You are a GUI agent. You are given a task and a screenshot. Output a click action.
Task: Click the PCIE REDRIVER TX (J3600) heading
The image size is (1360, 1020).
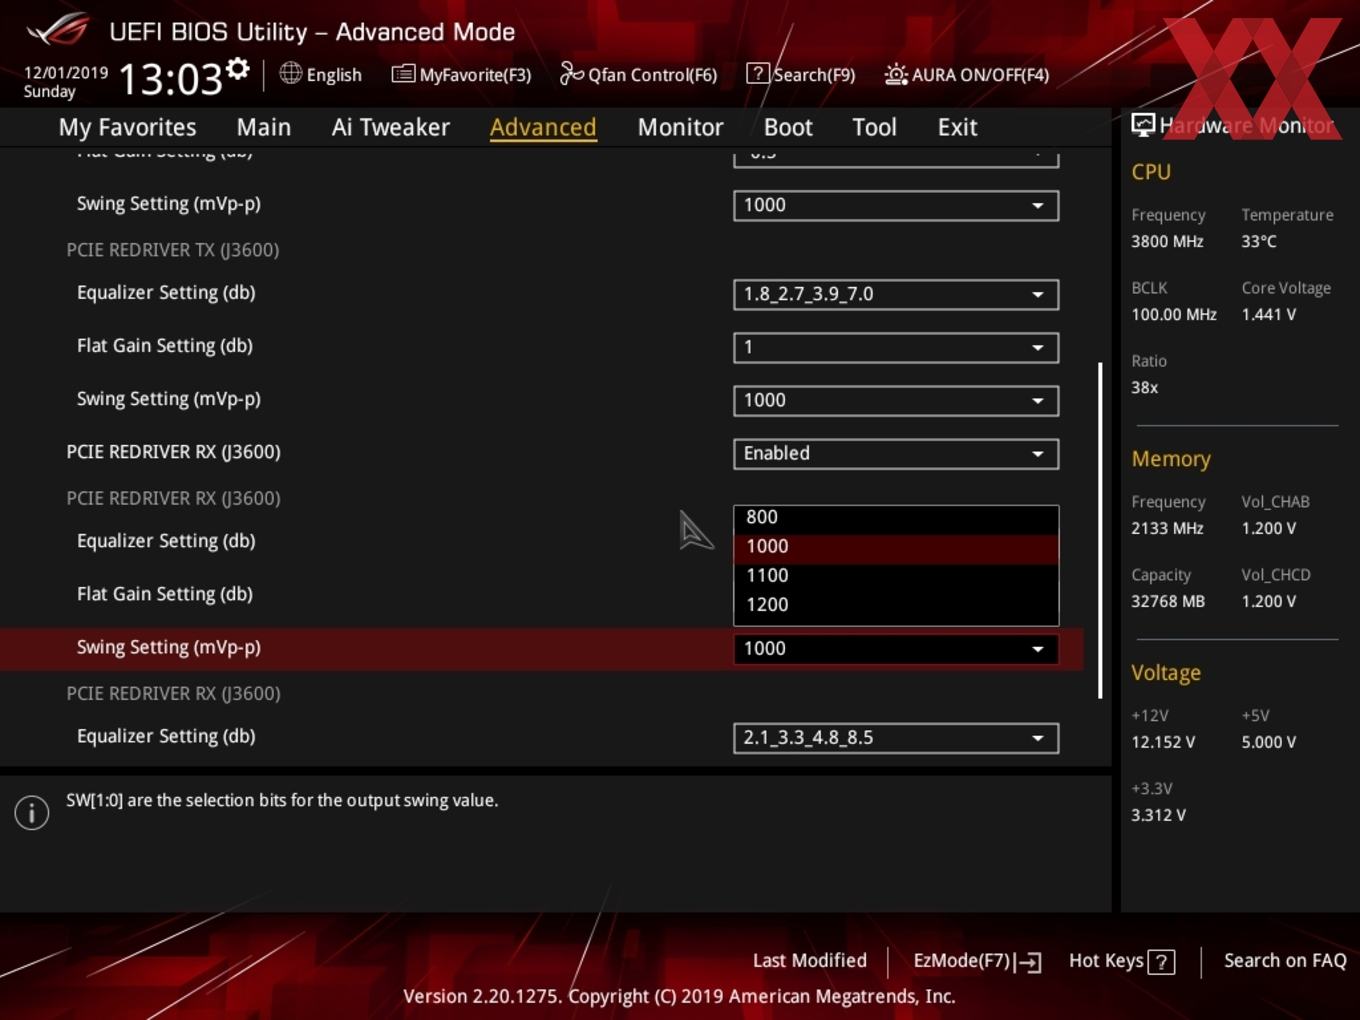[x=173, y=250]
